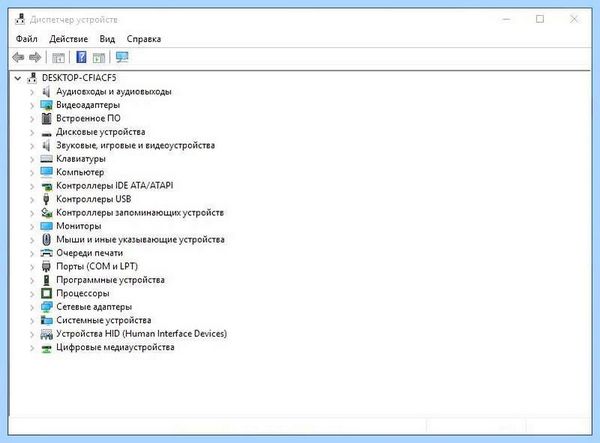The height and width of the screenshot is (443, 600).
Task: Open the Файл menu
Action: (x=26, y=39)
